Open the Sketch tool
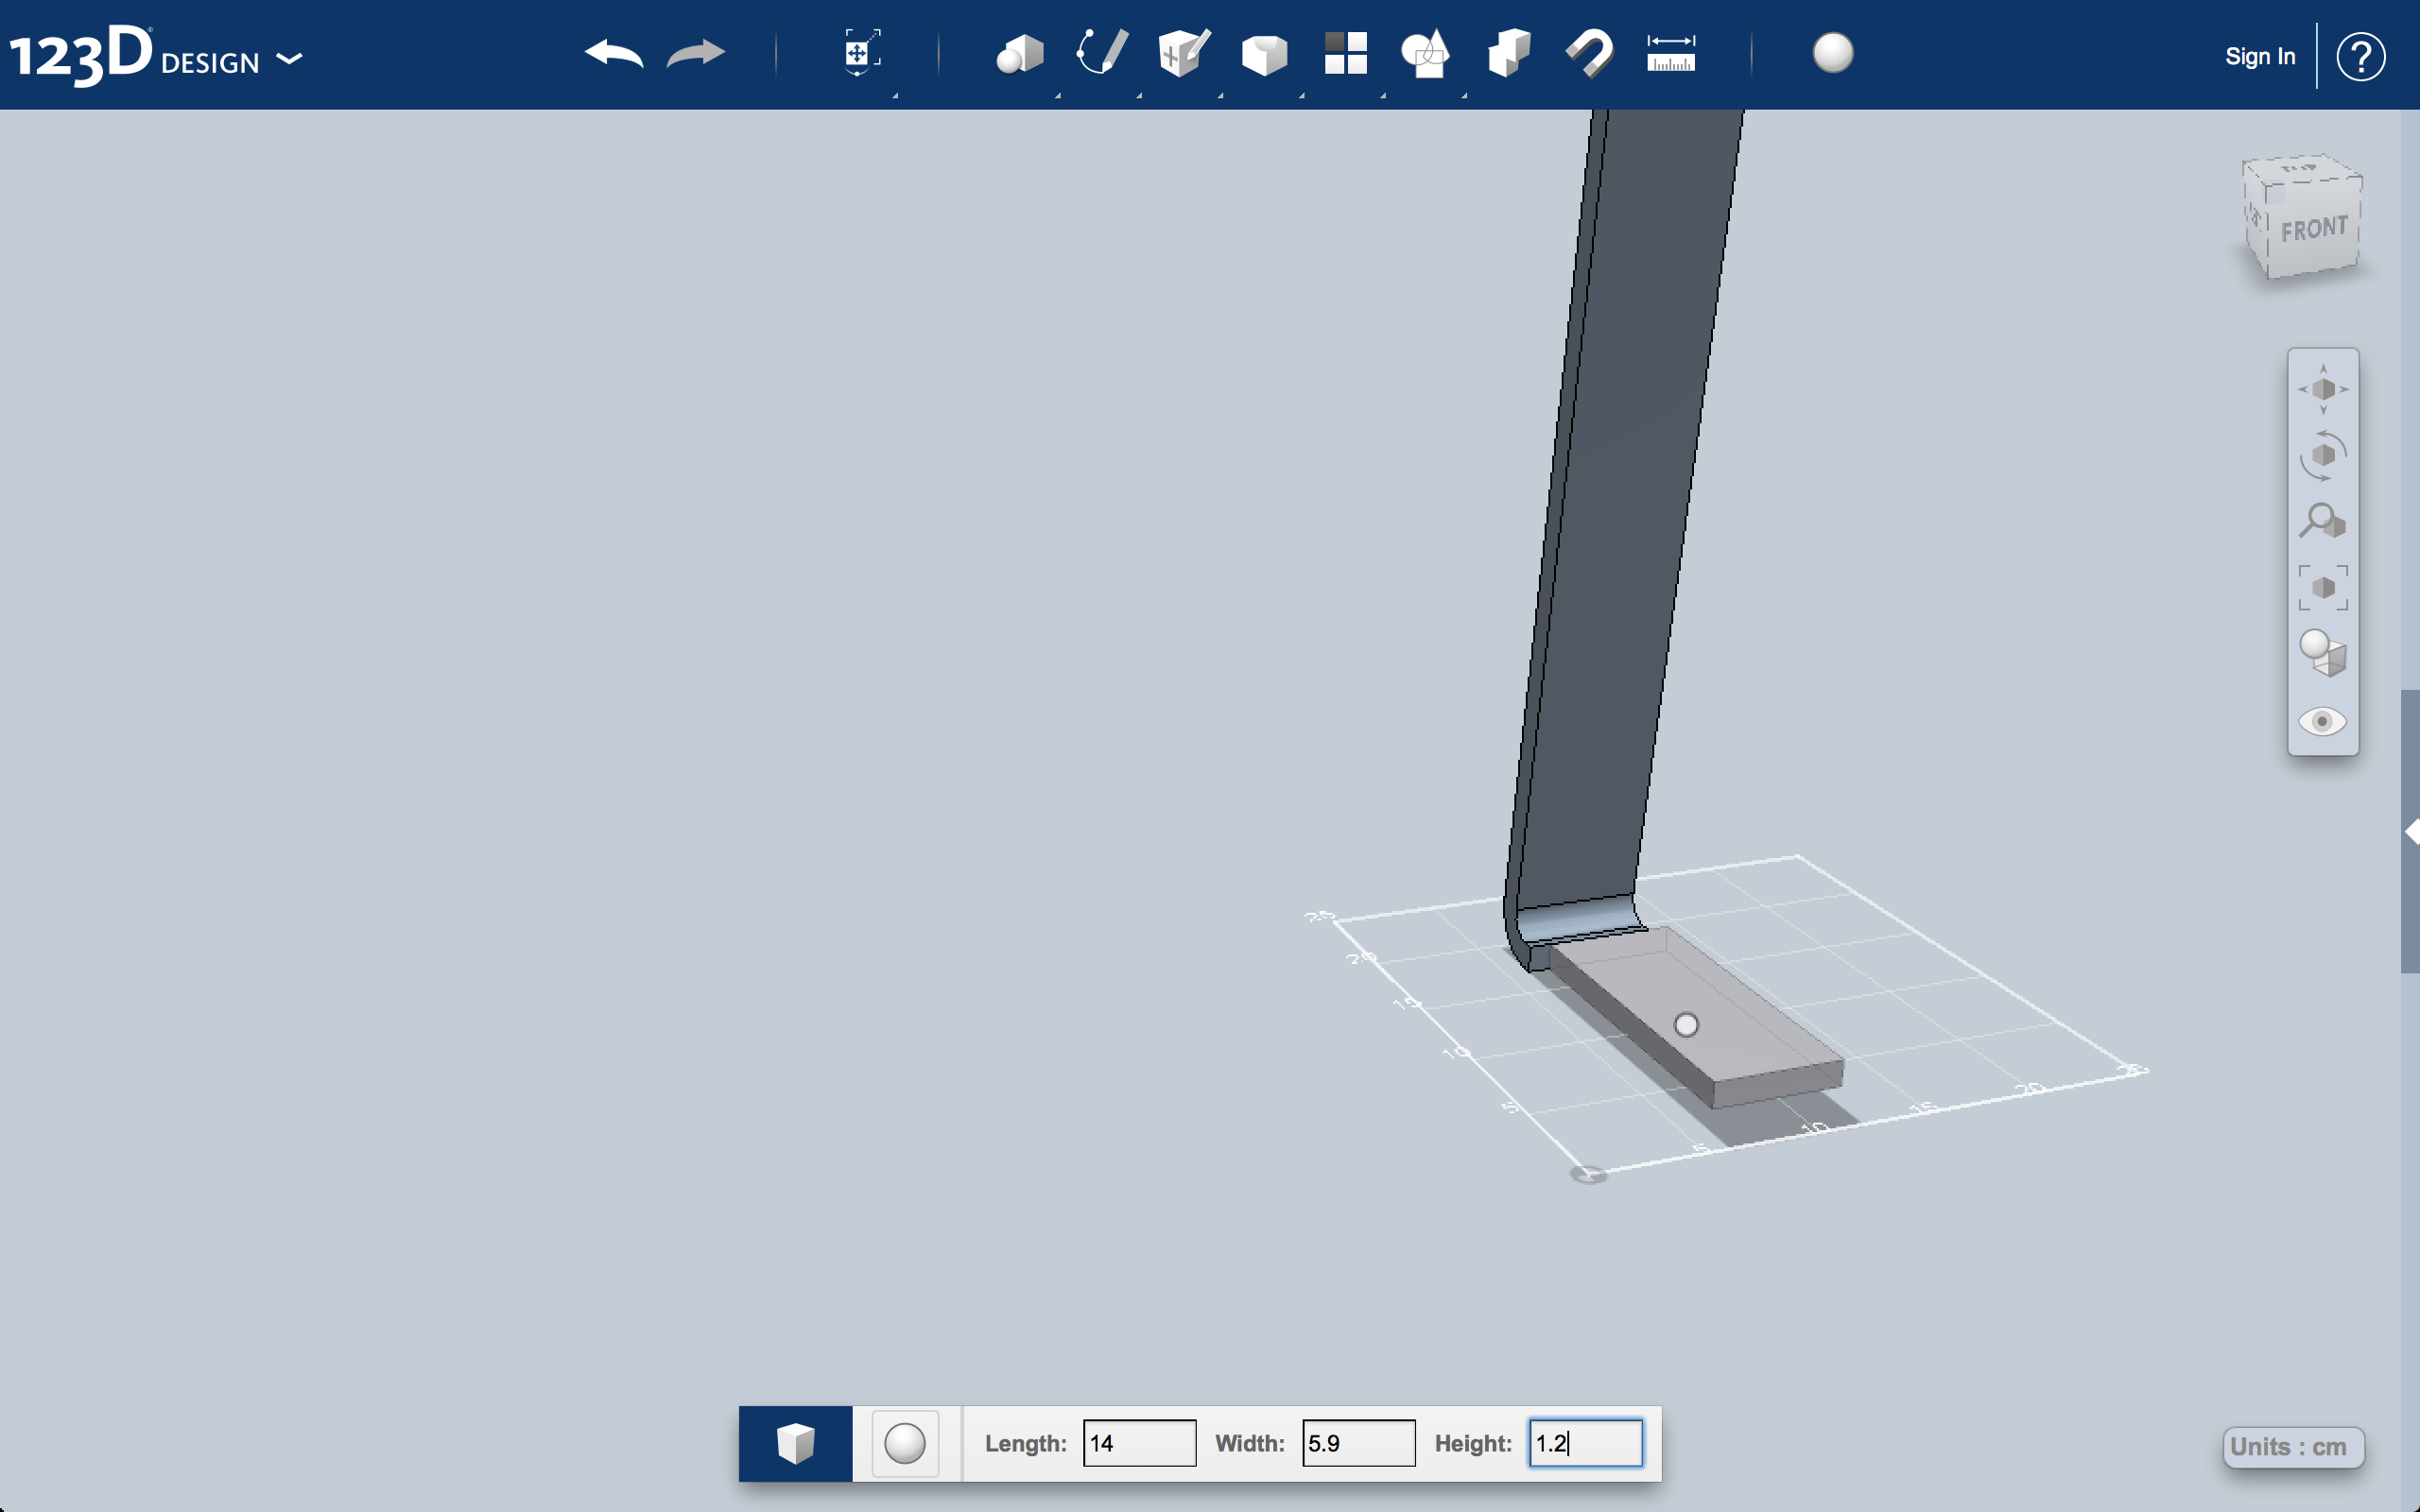The height and width of the screenshot is (1512, 2420). [x=1102, y=52]
